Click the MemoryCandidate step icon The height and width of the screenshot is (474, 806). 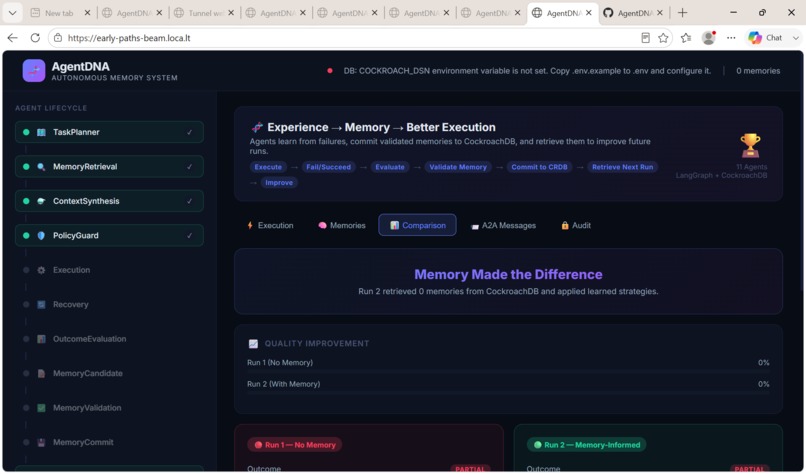tap(41, 373)
